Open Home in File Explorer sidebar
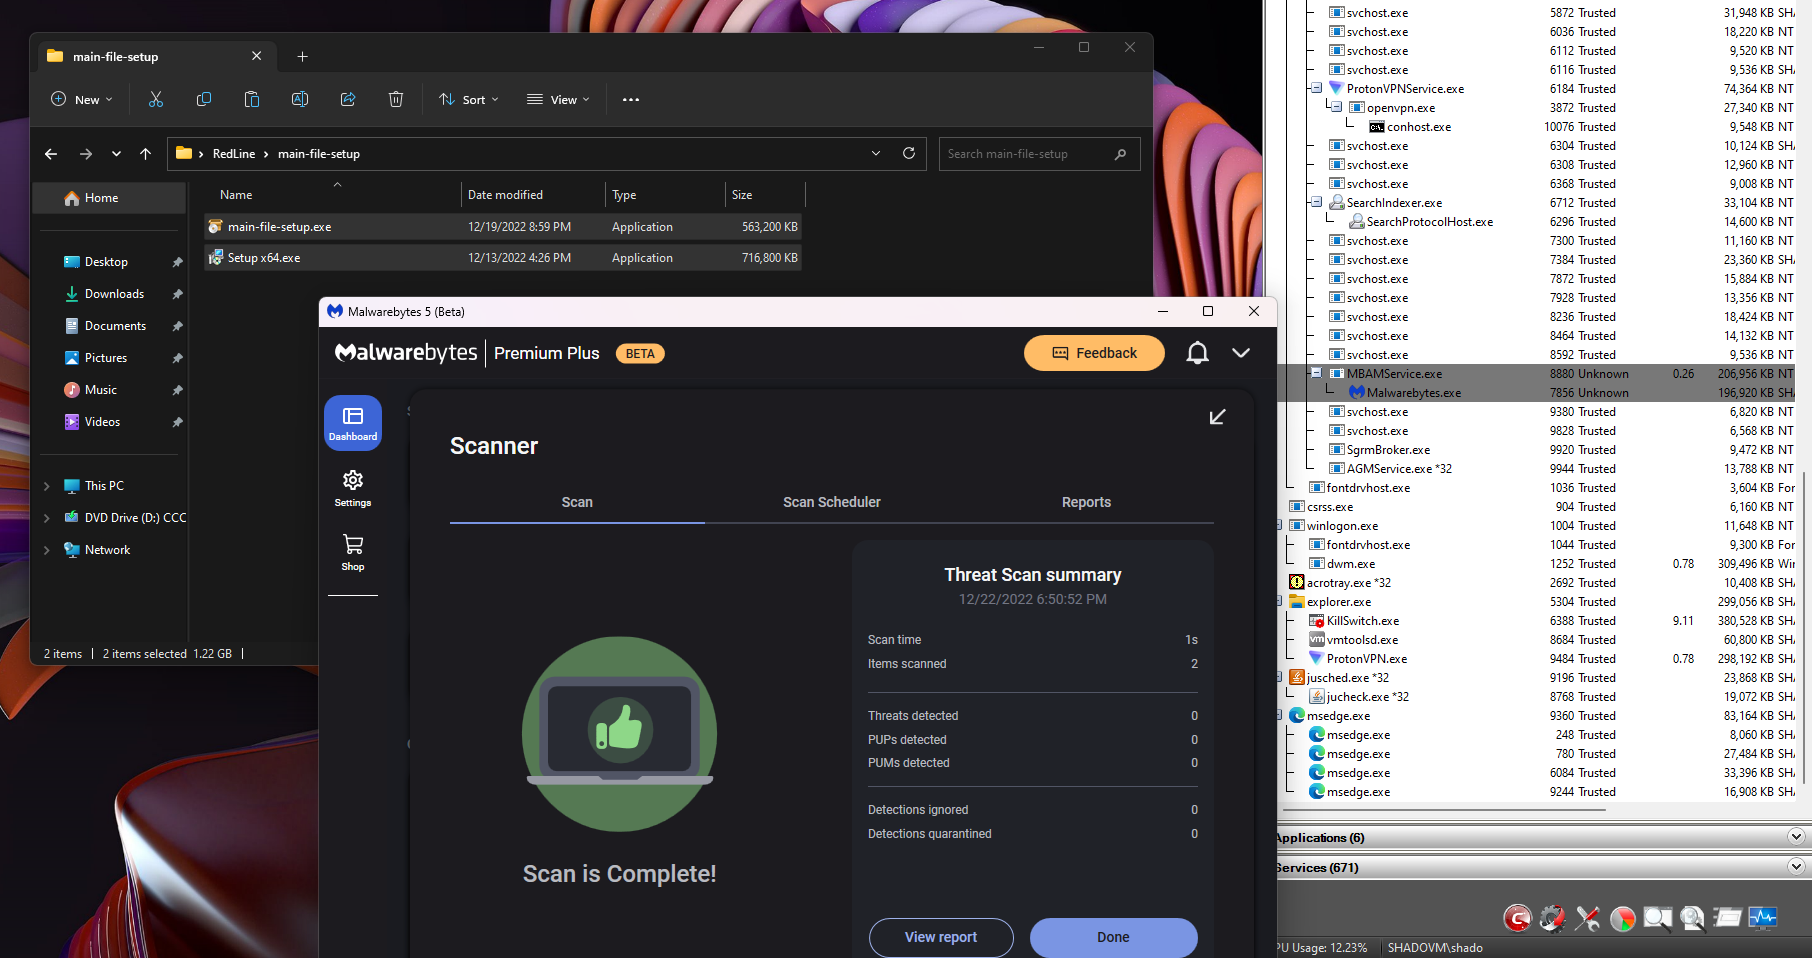The image size is (1812, 958). [110, 198]
